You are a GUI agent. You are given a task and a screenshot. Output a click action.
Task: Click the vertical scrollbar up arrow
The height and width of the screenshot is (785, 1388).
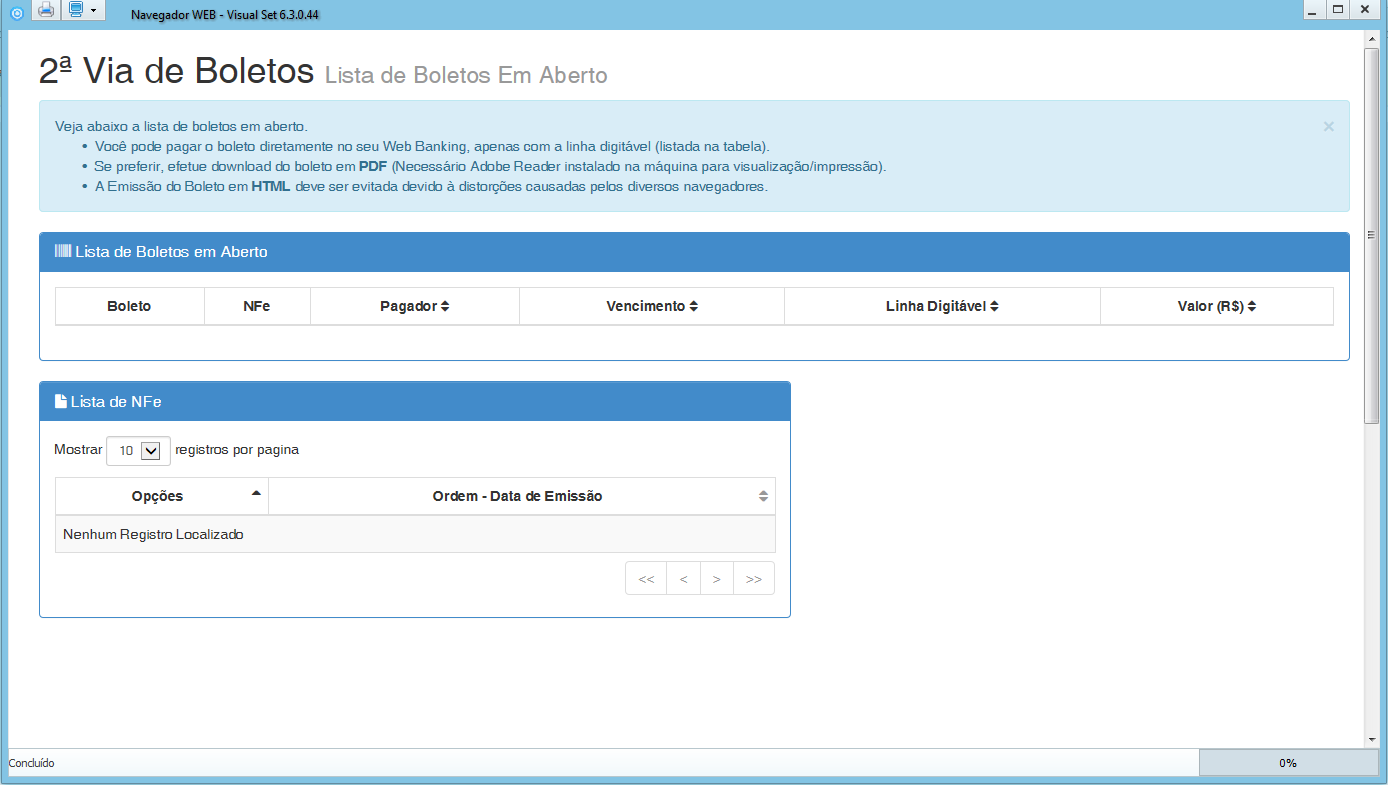(1371, 39)
